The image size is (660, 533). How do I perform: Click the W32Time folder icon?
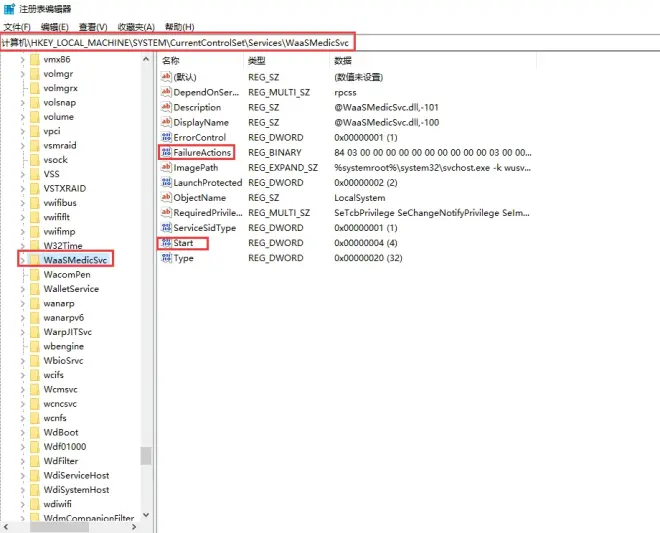coord(35,245)
